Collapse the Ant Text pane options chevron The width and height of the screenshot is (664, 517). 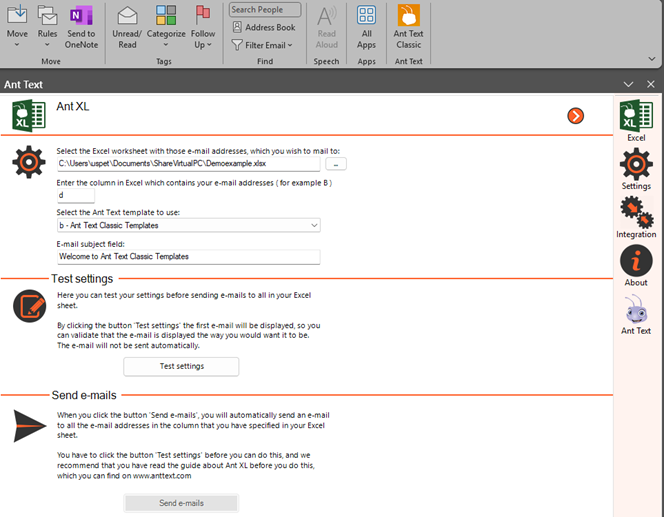628,85
